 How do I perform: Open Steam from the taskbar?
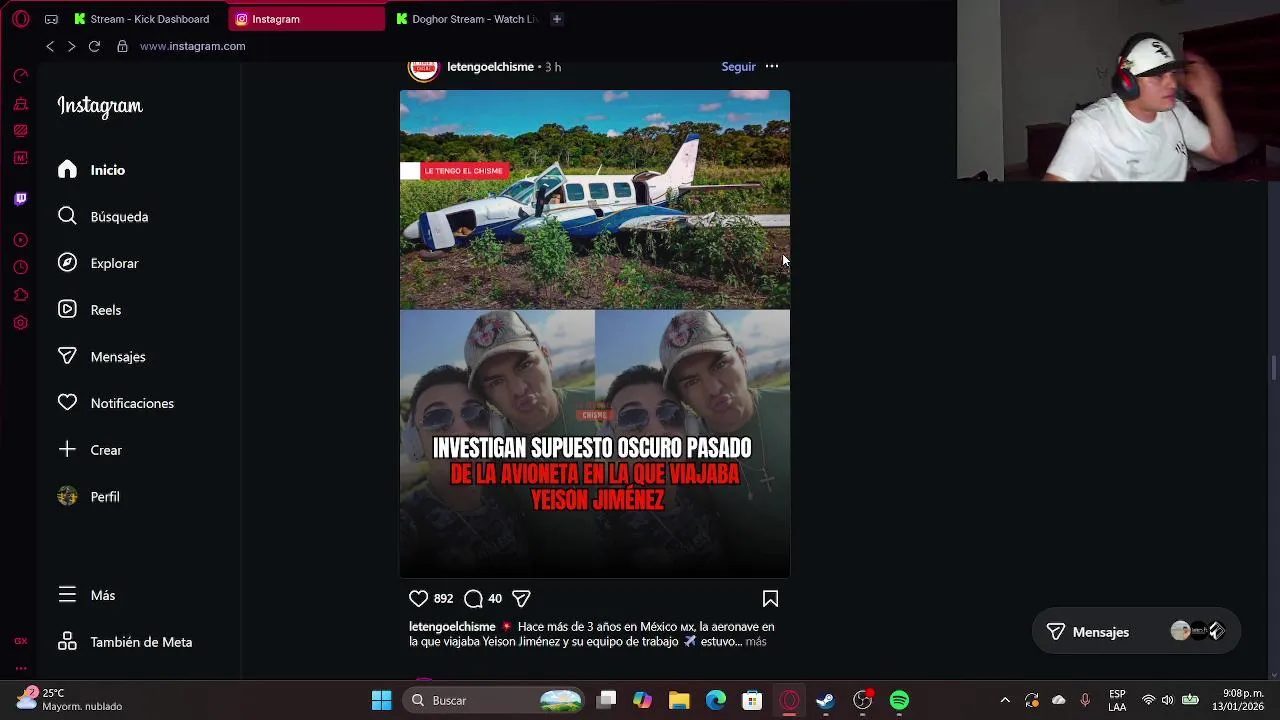[x=825, y=700]
